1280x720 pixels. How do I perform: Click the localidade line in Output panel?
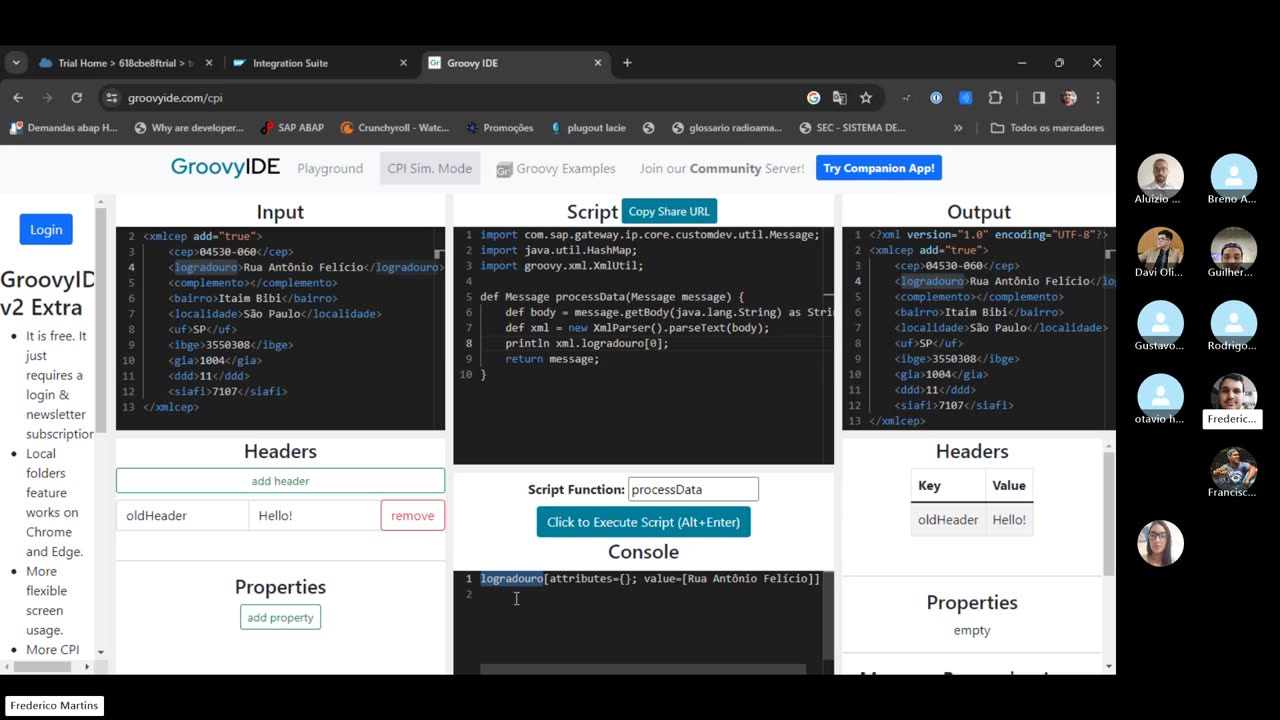point(1001,328)
